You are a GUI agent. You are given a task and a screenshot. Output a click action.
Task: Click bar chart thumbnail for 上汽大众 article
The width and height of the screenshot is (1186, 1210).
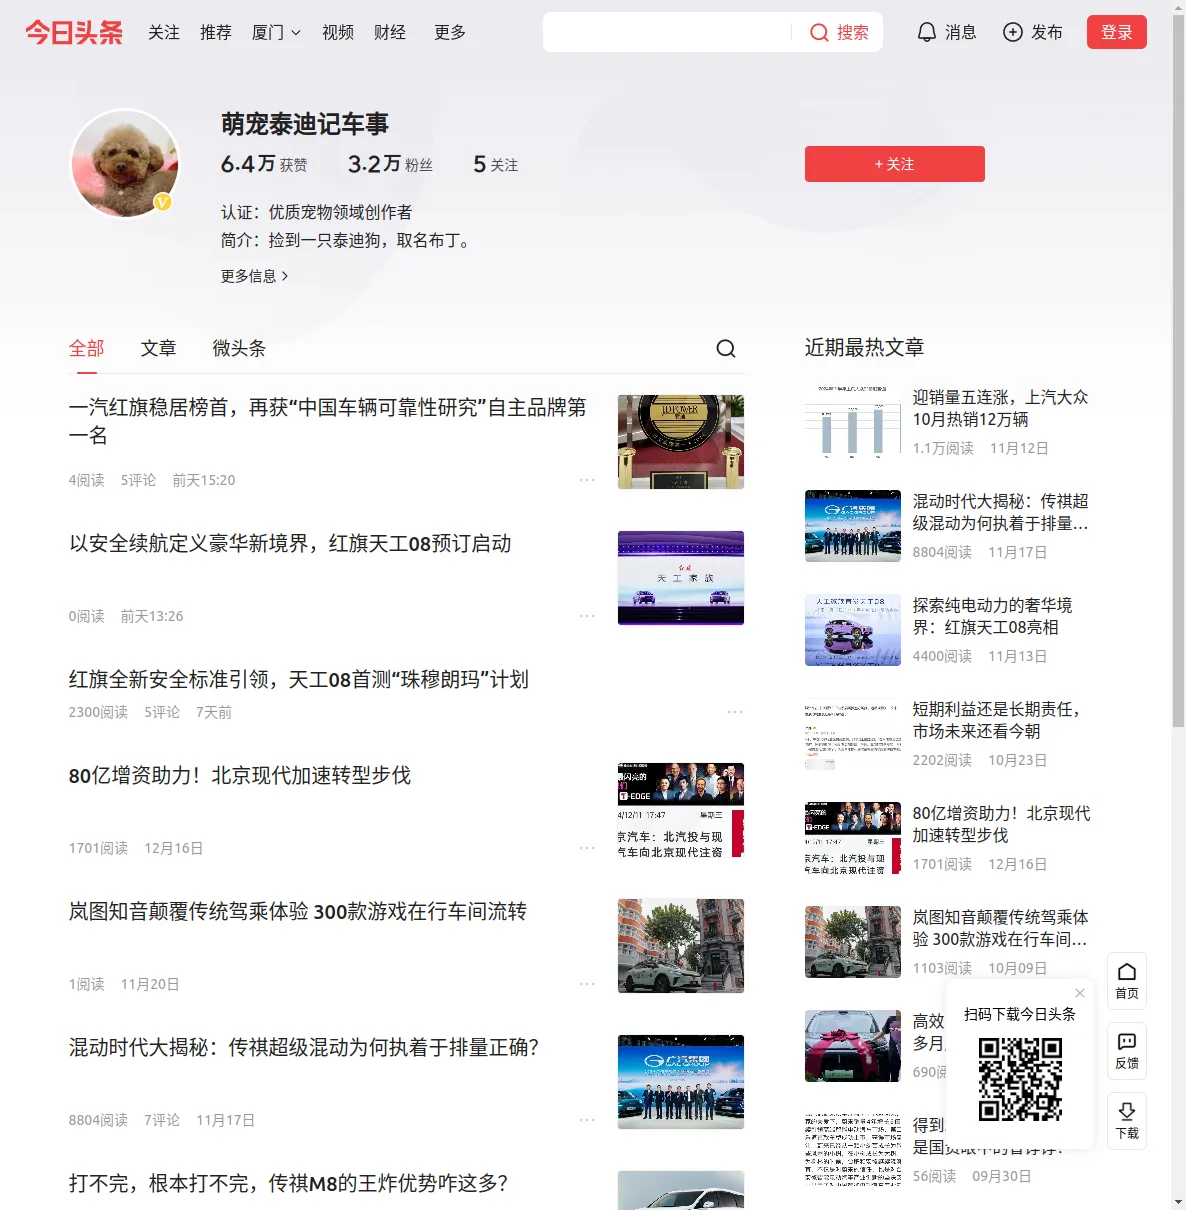coord(853,422)
